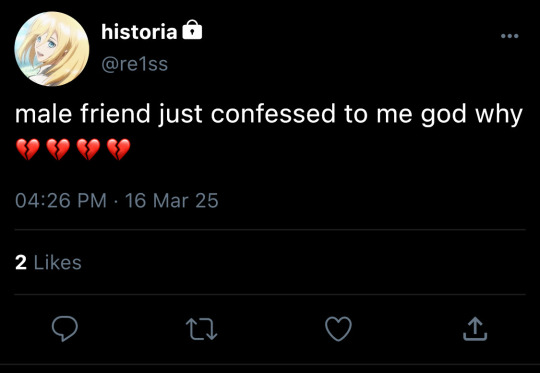This screenshot has width=540, height=373.
Task: Open the share upload arrow icon
Action: click(x=475, y=329)
